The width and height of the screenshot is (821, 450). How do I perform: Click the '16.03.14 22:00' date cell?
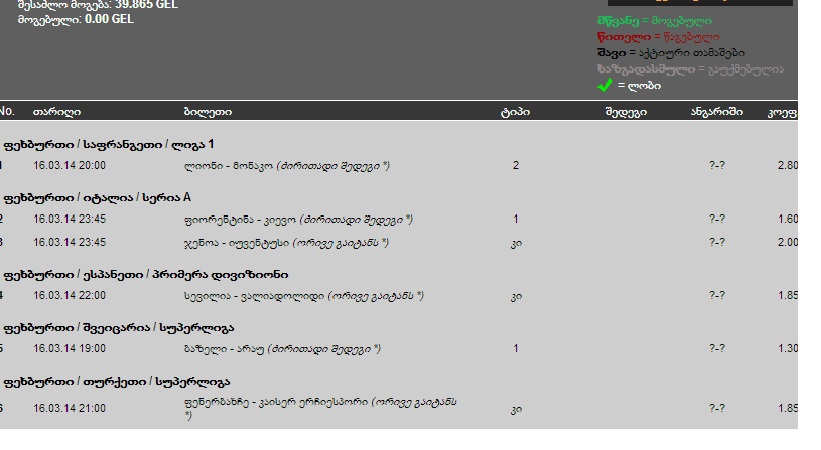coord(70,295)
